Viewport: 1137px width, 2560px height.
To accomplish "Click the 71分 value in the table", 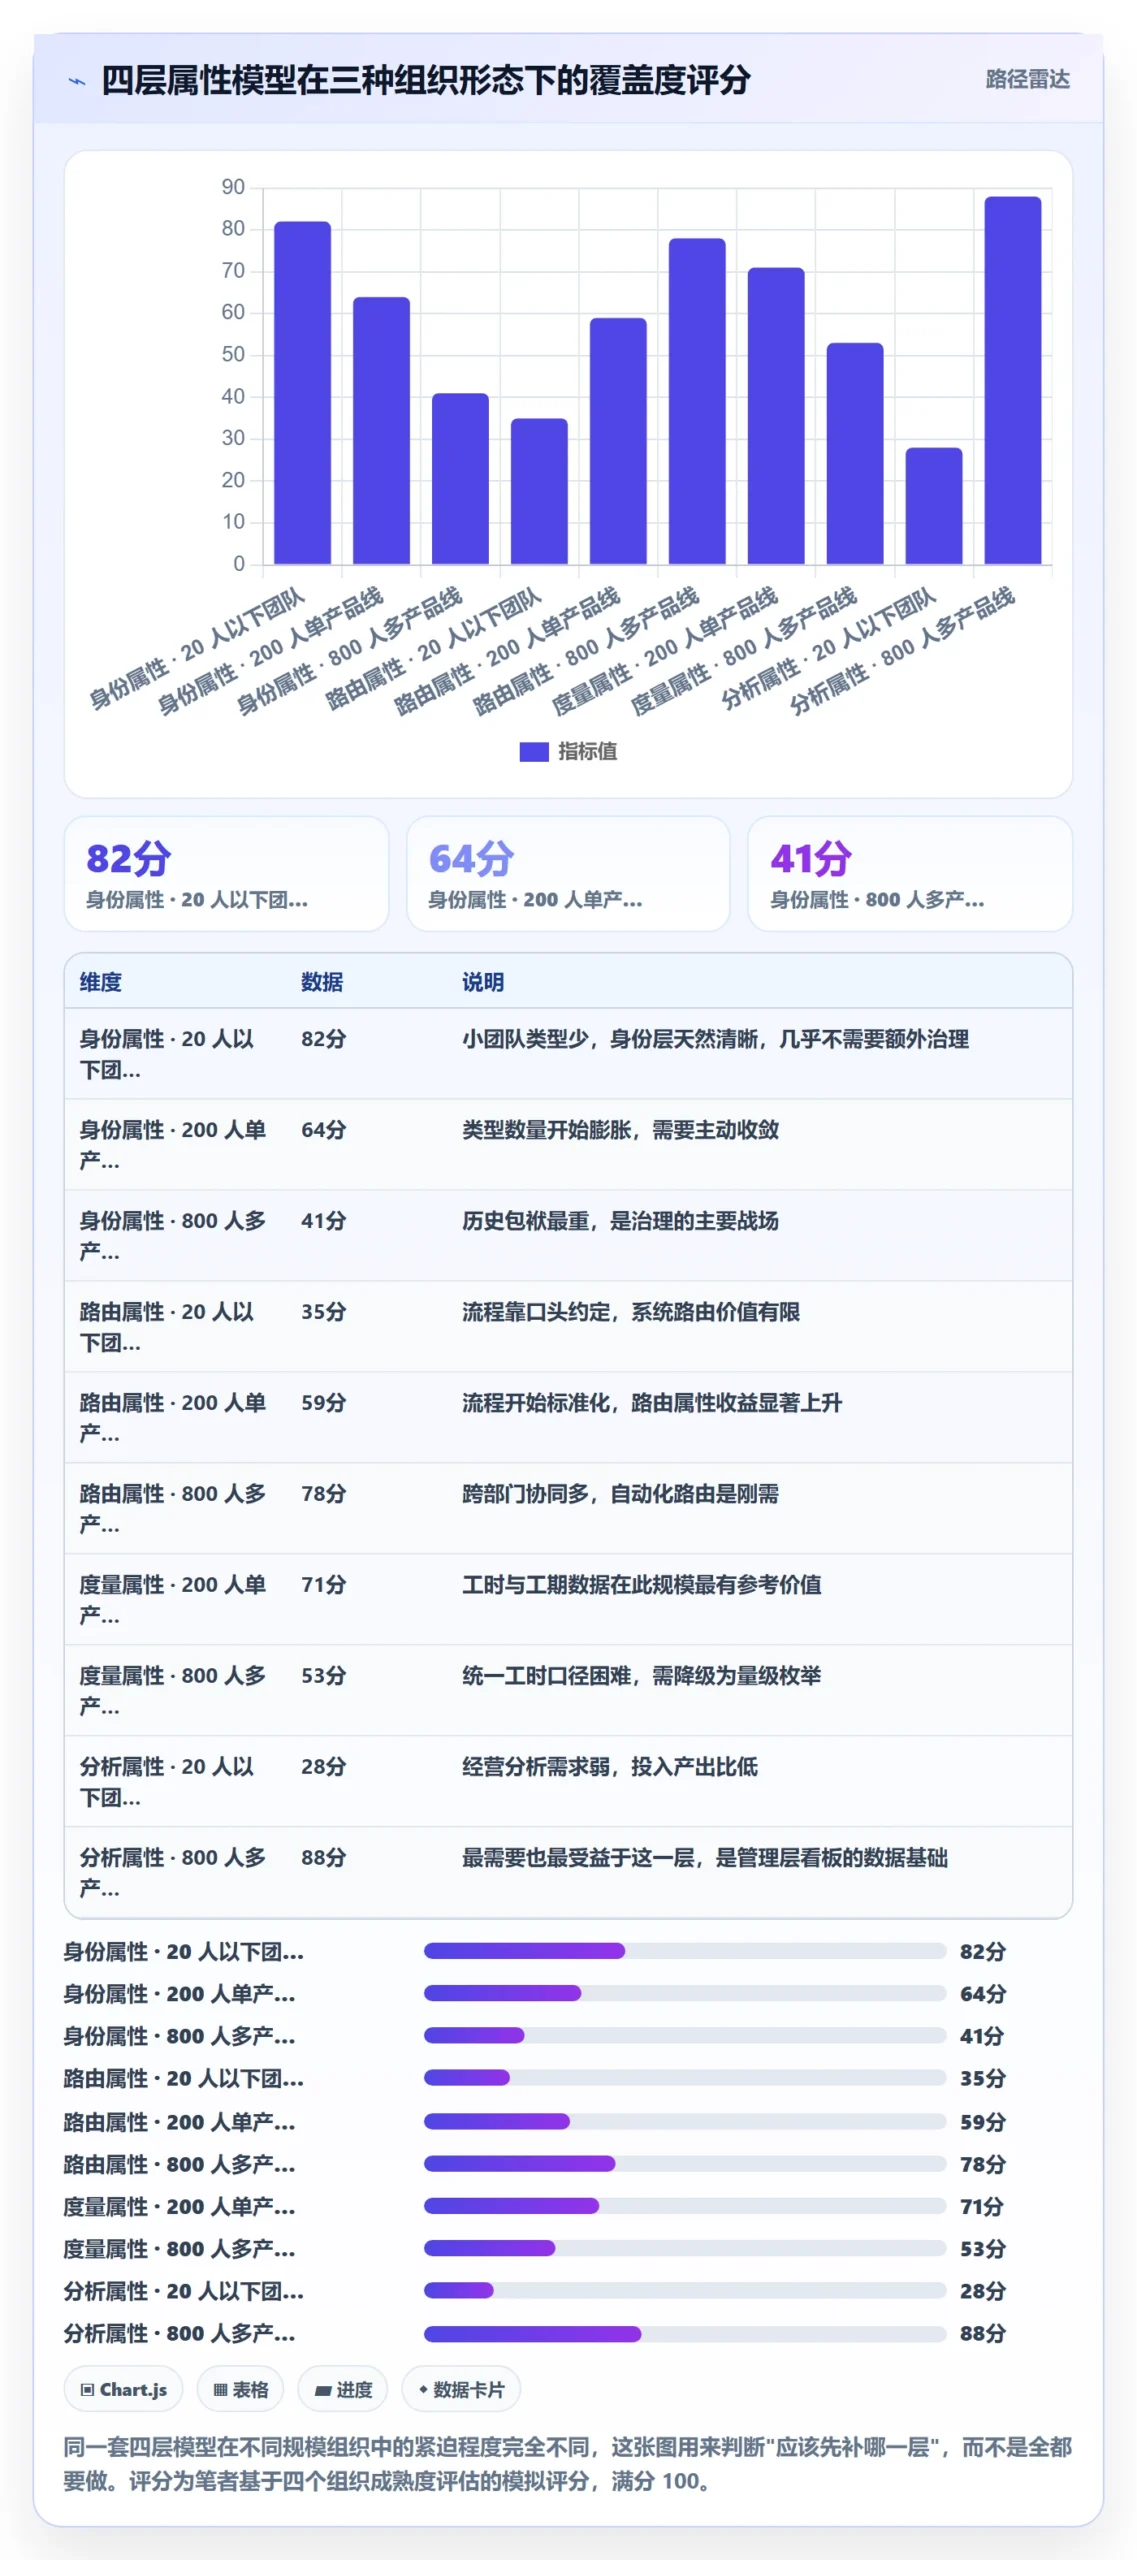I will [324, 1585].
